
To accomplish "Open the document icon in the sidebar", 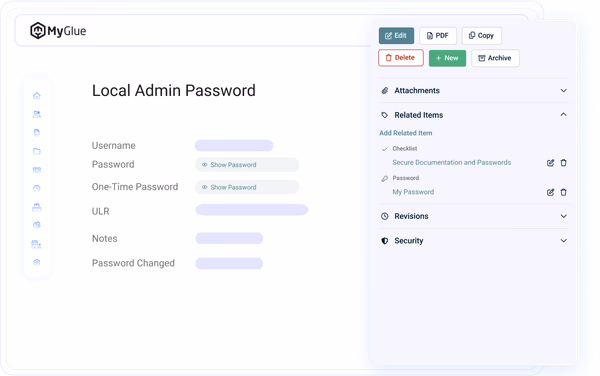I will [x=37, y=132].
